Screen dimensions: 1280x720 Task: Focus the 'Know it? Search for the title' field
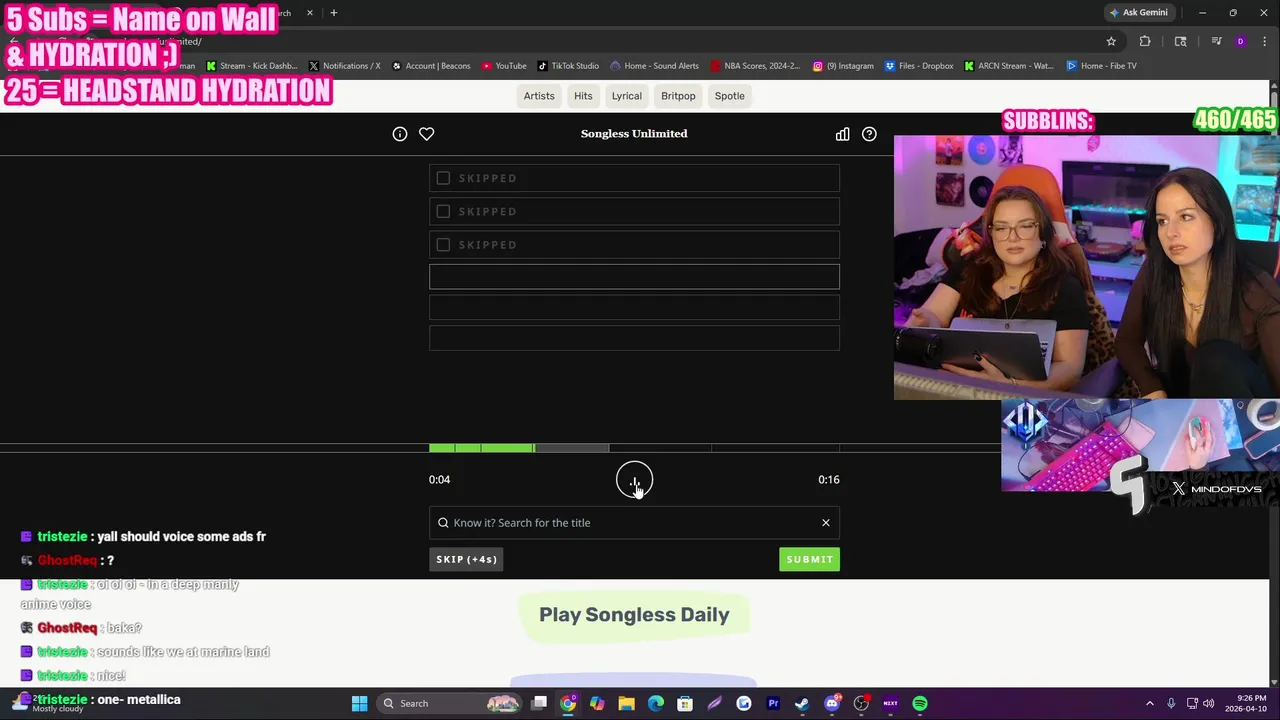coord(634,523)
